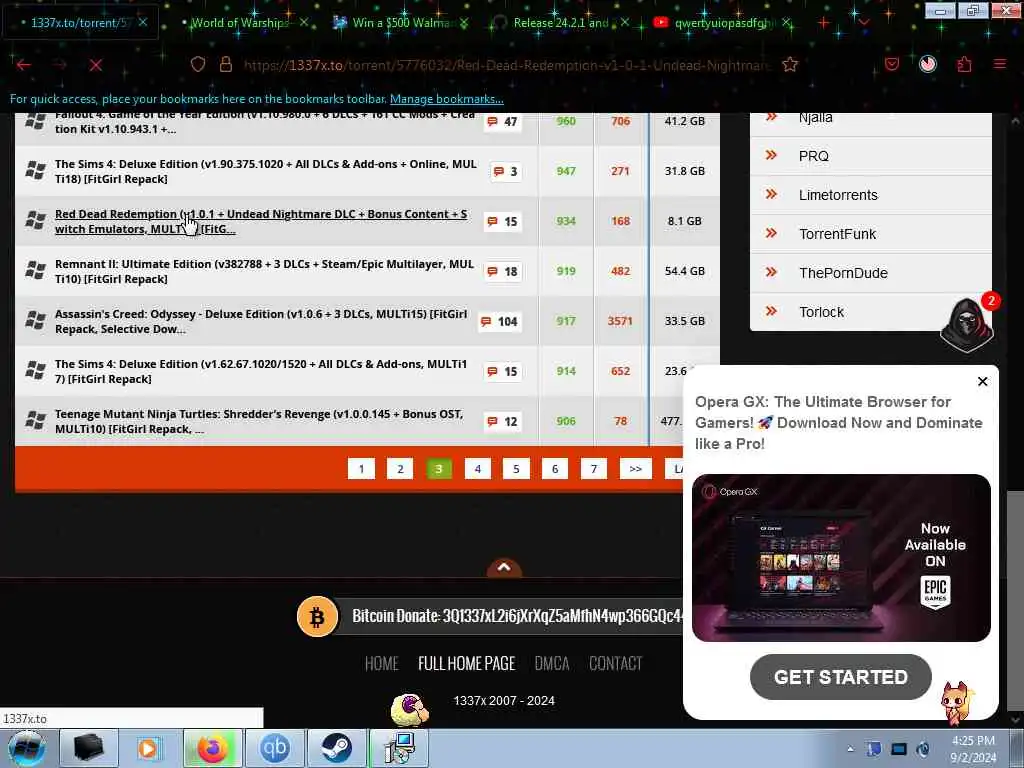Go to pagination page 6
Screen dimensions: 1024x768
tap(555, 468)
